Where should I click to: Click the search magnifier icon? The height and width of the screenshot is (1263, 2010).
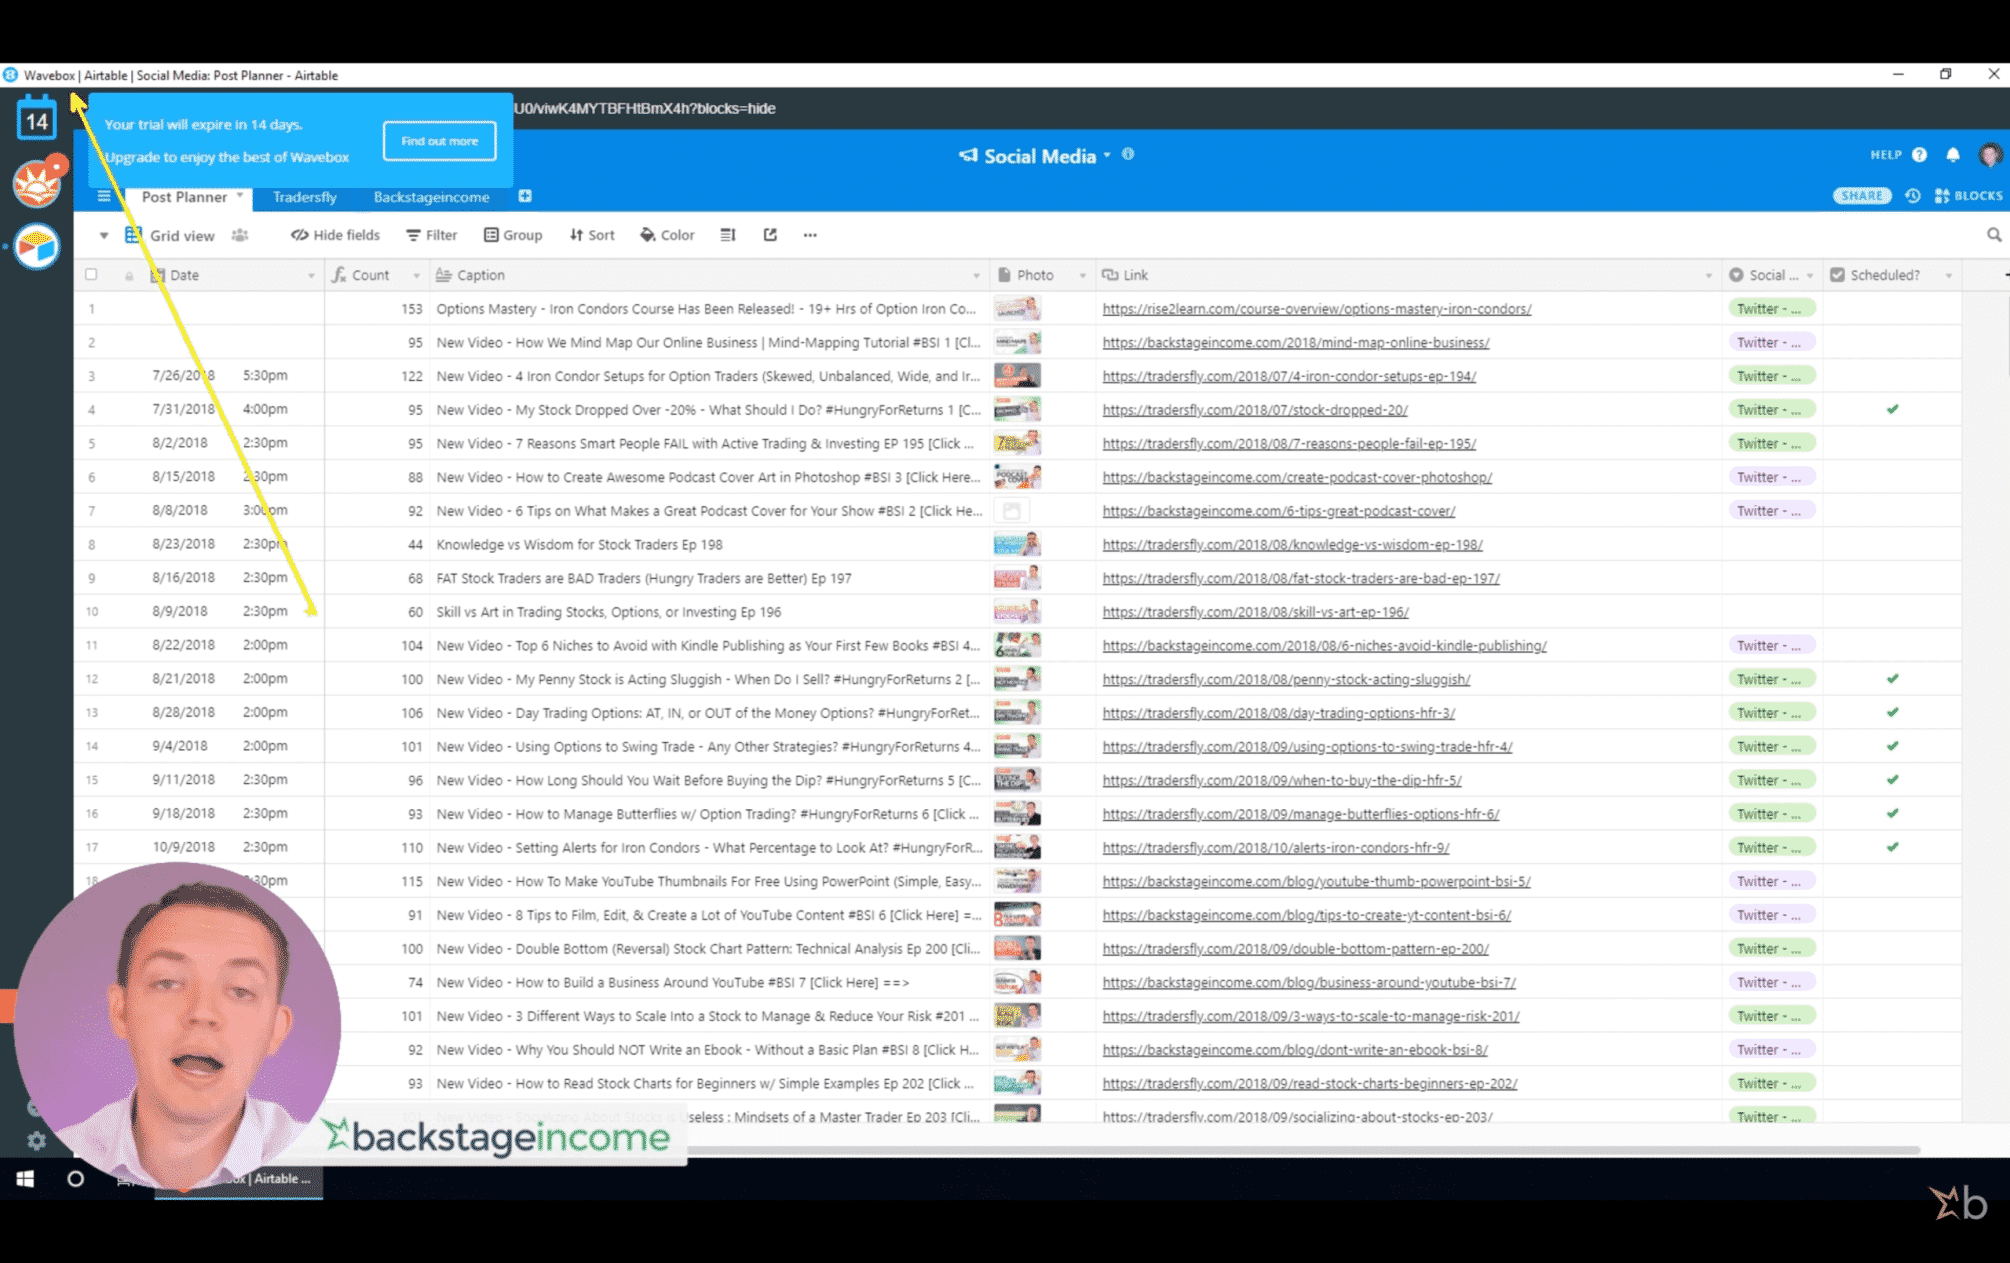pyautogui.click(x=1994, y=235)
